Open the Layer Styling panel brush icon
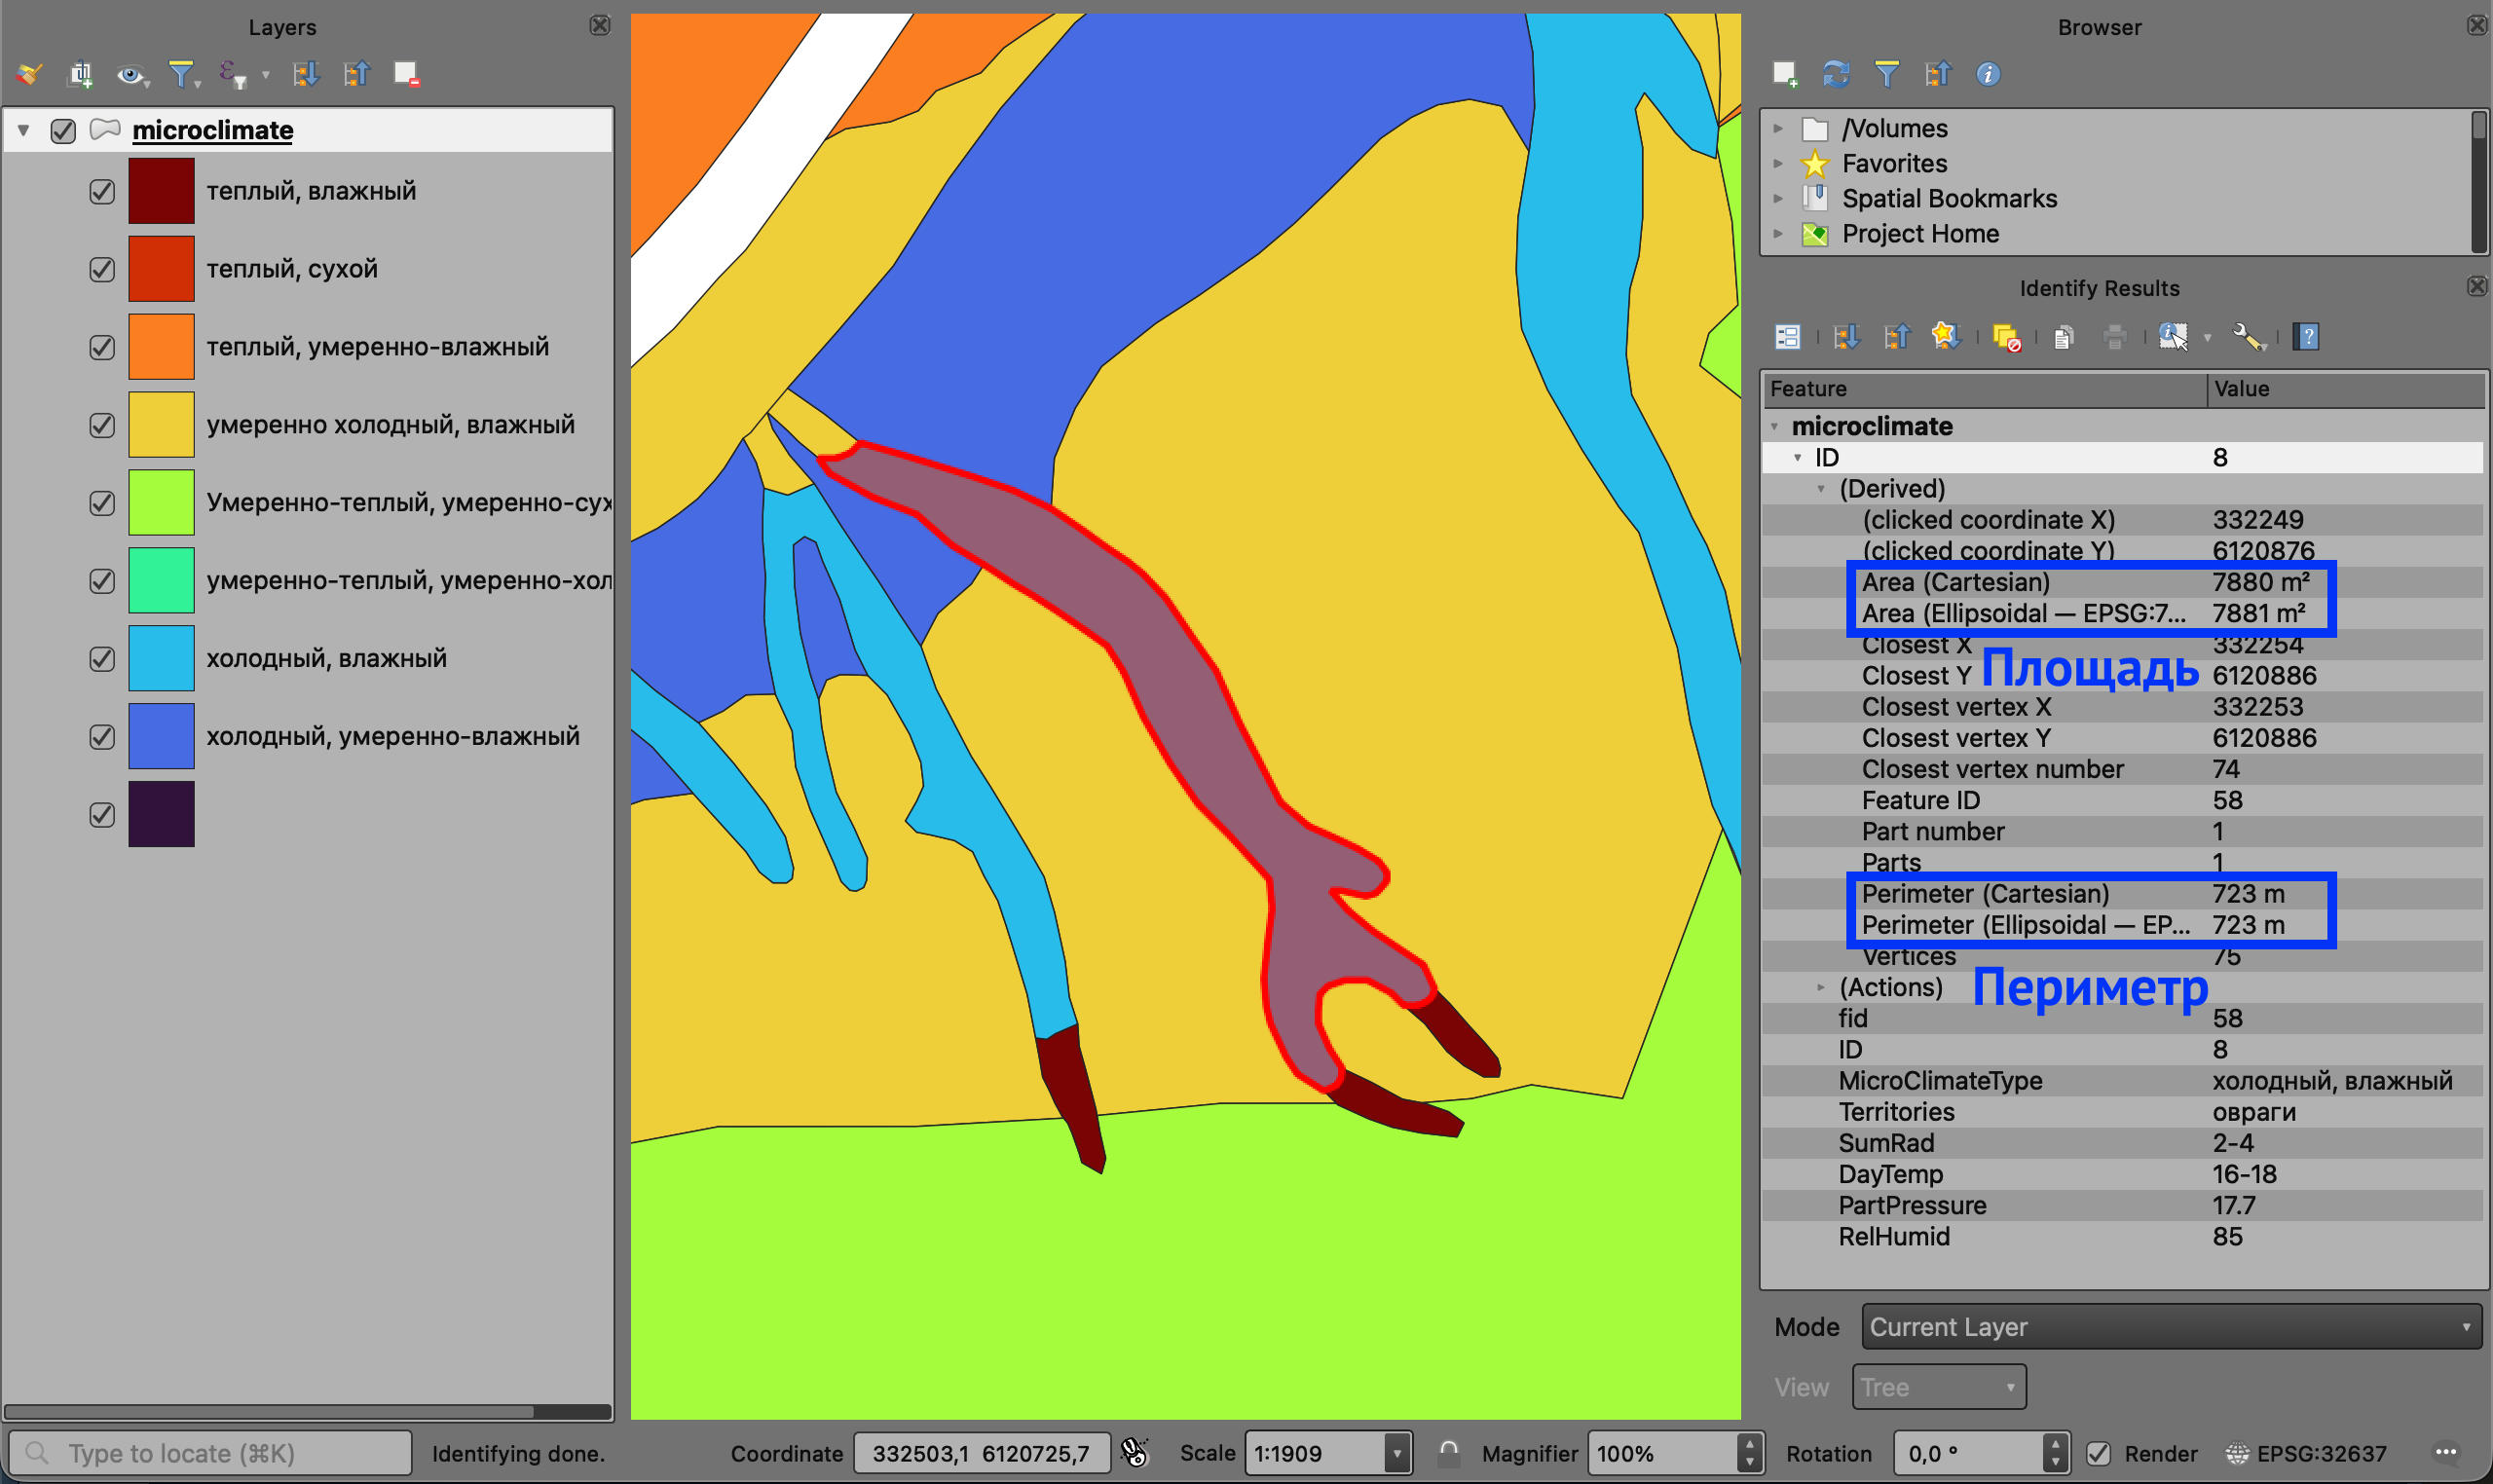 29,74
